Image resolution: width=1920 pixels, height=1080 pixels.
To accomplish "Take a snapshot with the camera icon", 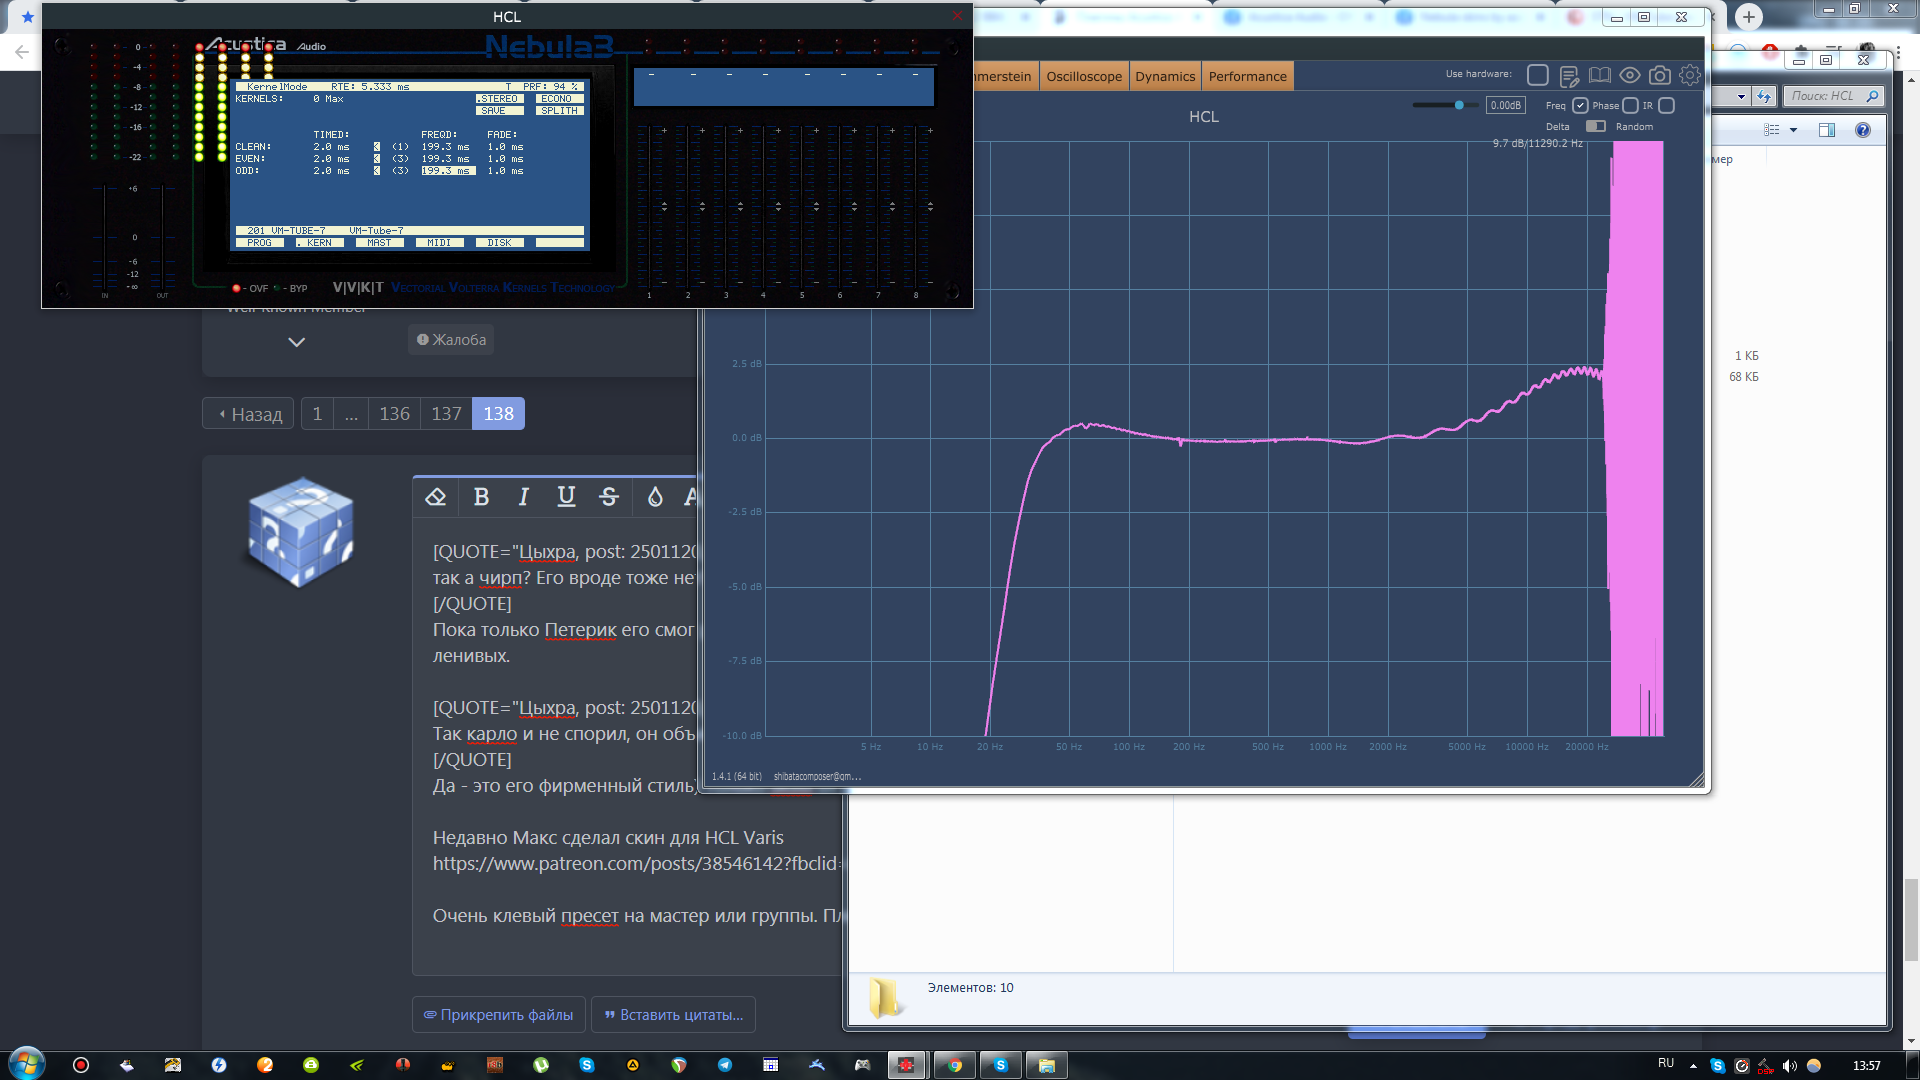I will 1660,76.
